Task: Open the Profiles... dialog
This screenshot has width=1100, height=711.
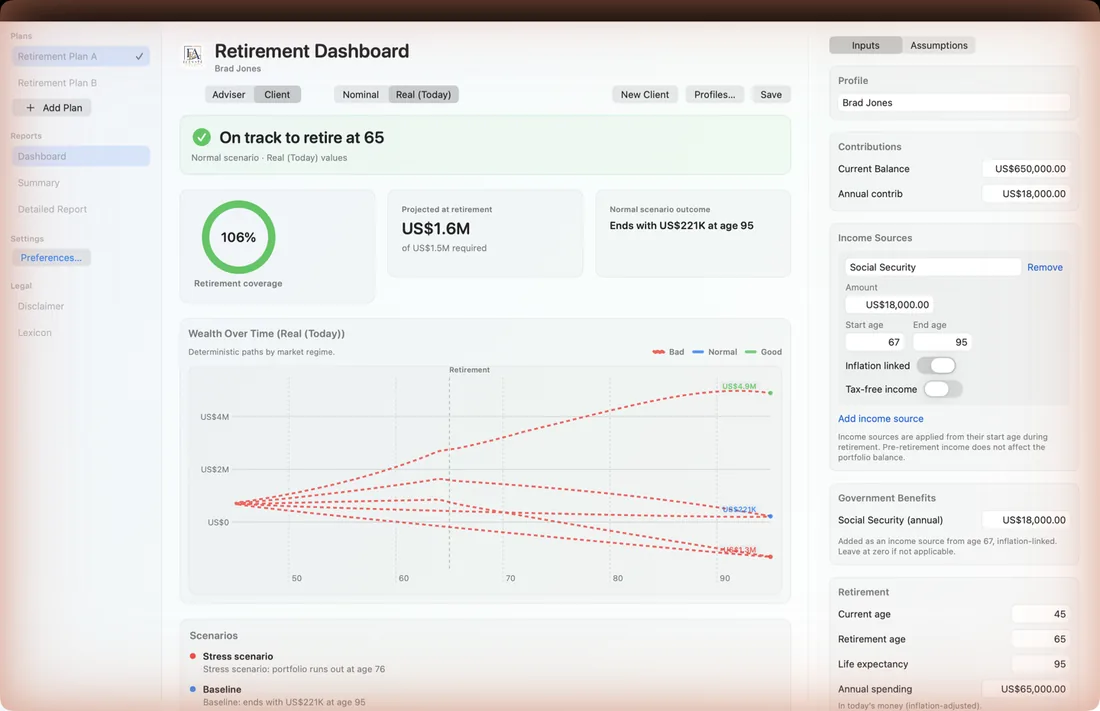Action: tap(715, 94)
